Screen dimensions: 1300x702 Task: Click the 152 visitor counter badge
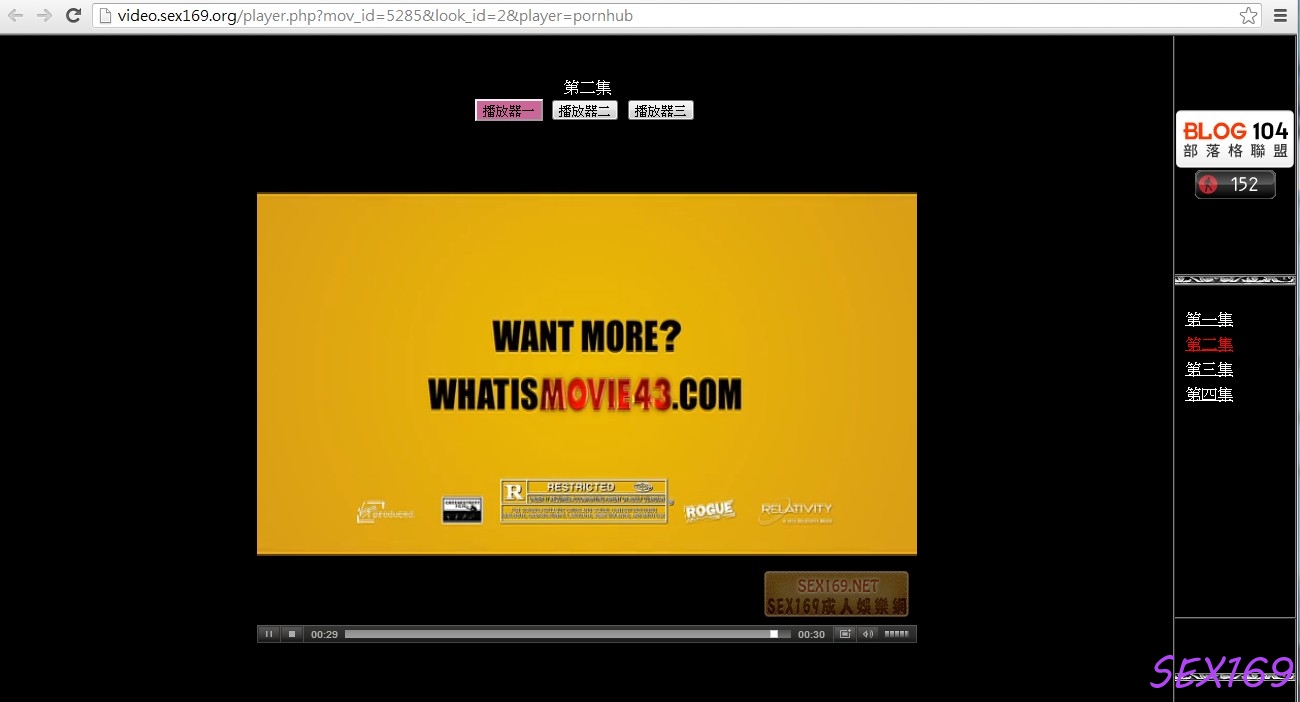(1235, 184)
